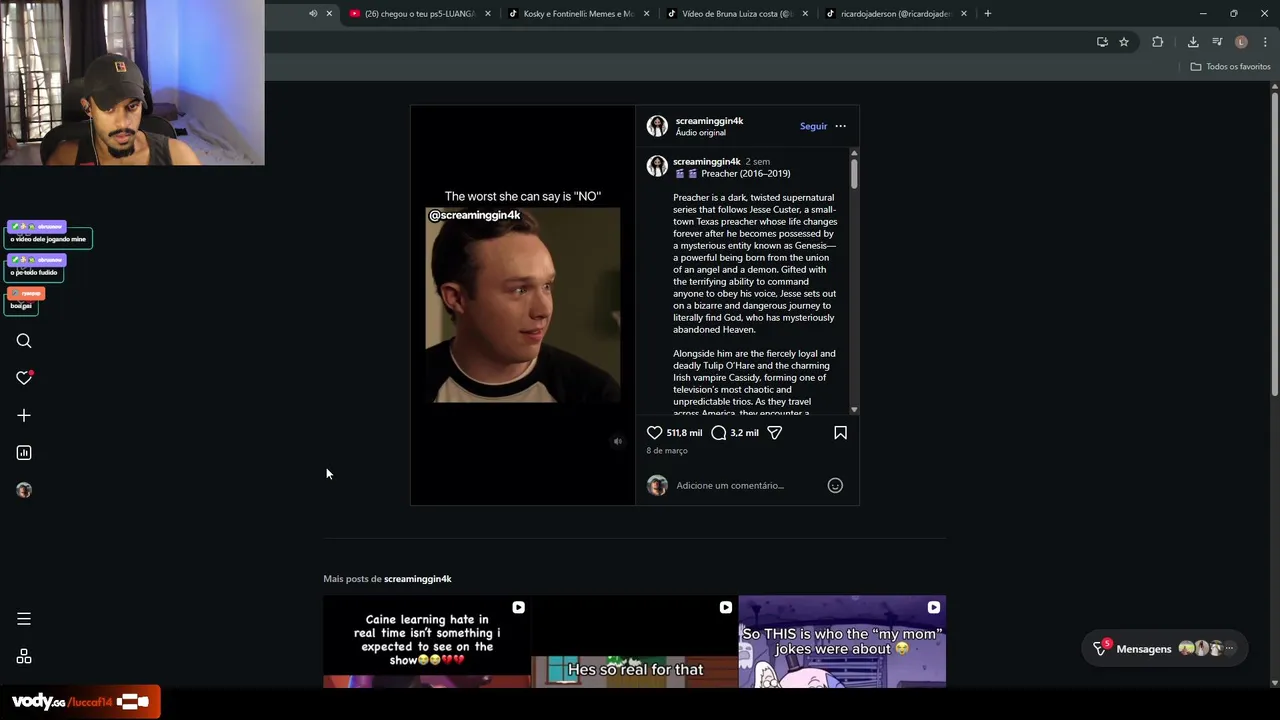This screenshot has height=720, width=1280.
Task: Mute the current tab's audio speaker icon
Action: point(313,14)
